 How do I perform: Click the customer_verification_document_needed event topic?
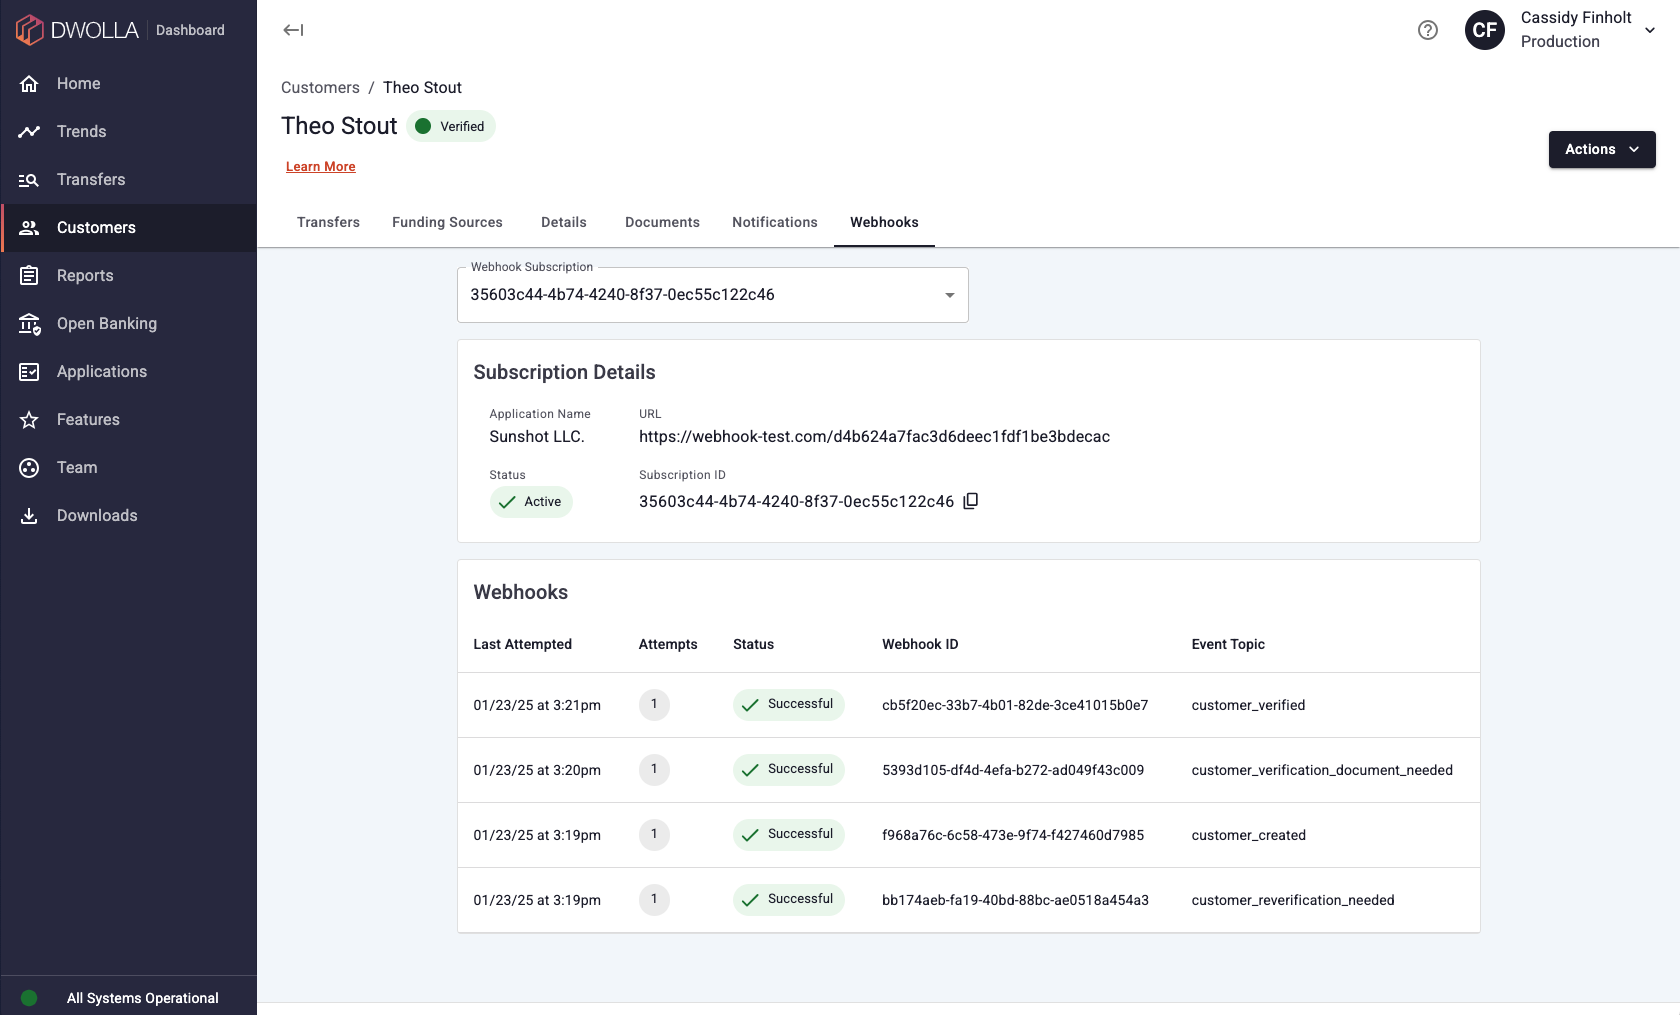[x=1322, y=770]
